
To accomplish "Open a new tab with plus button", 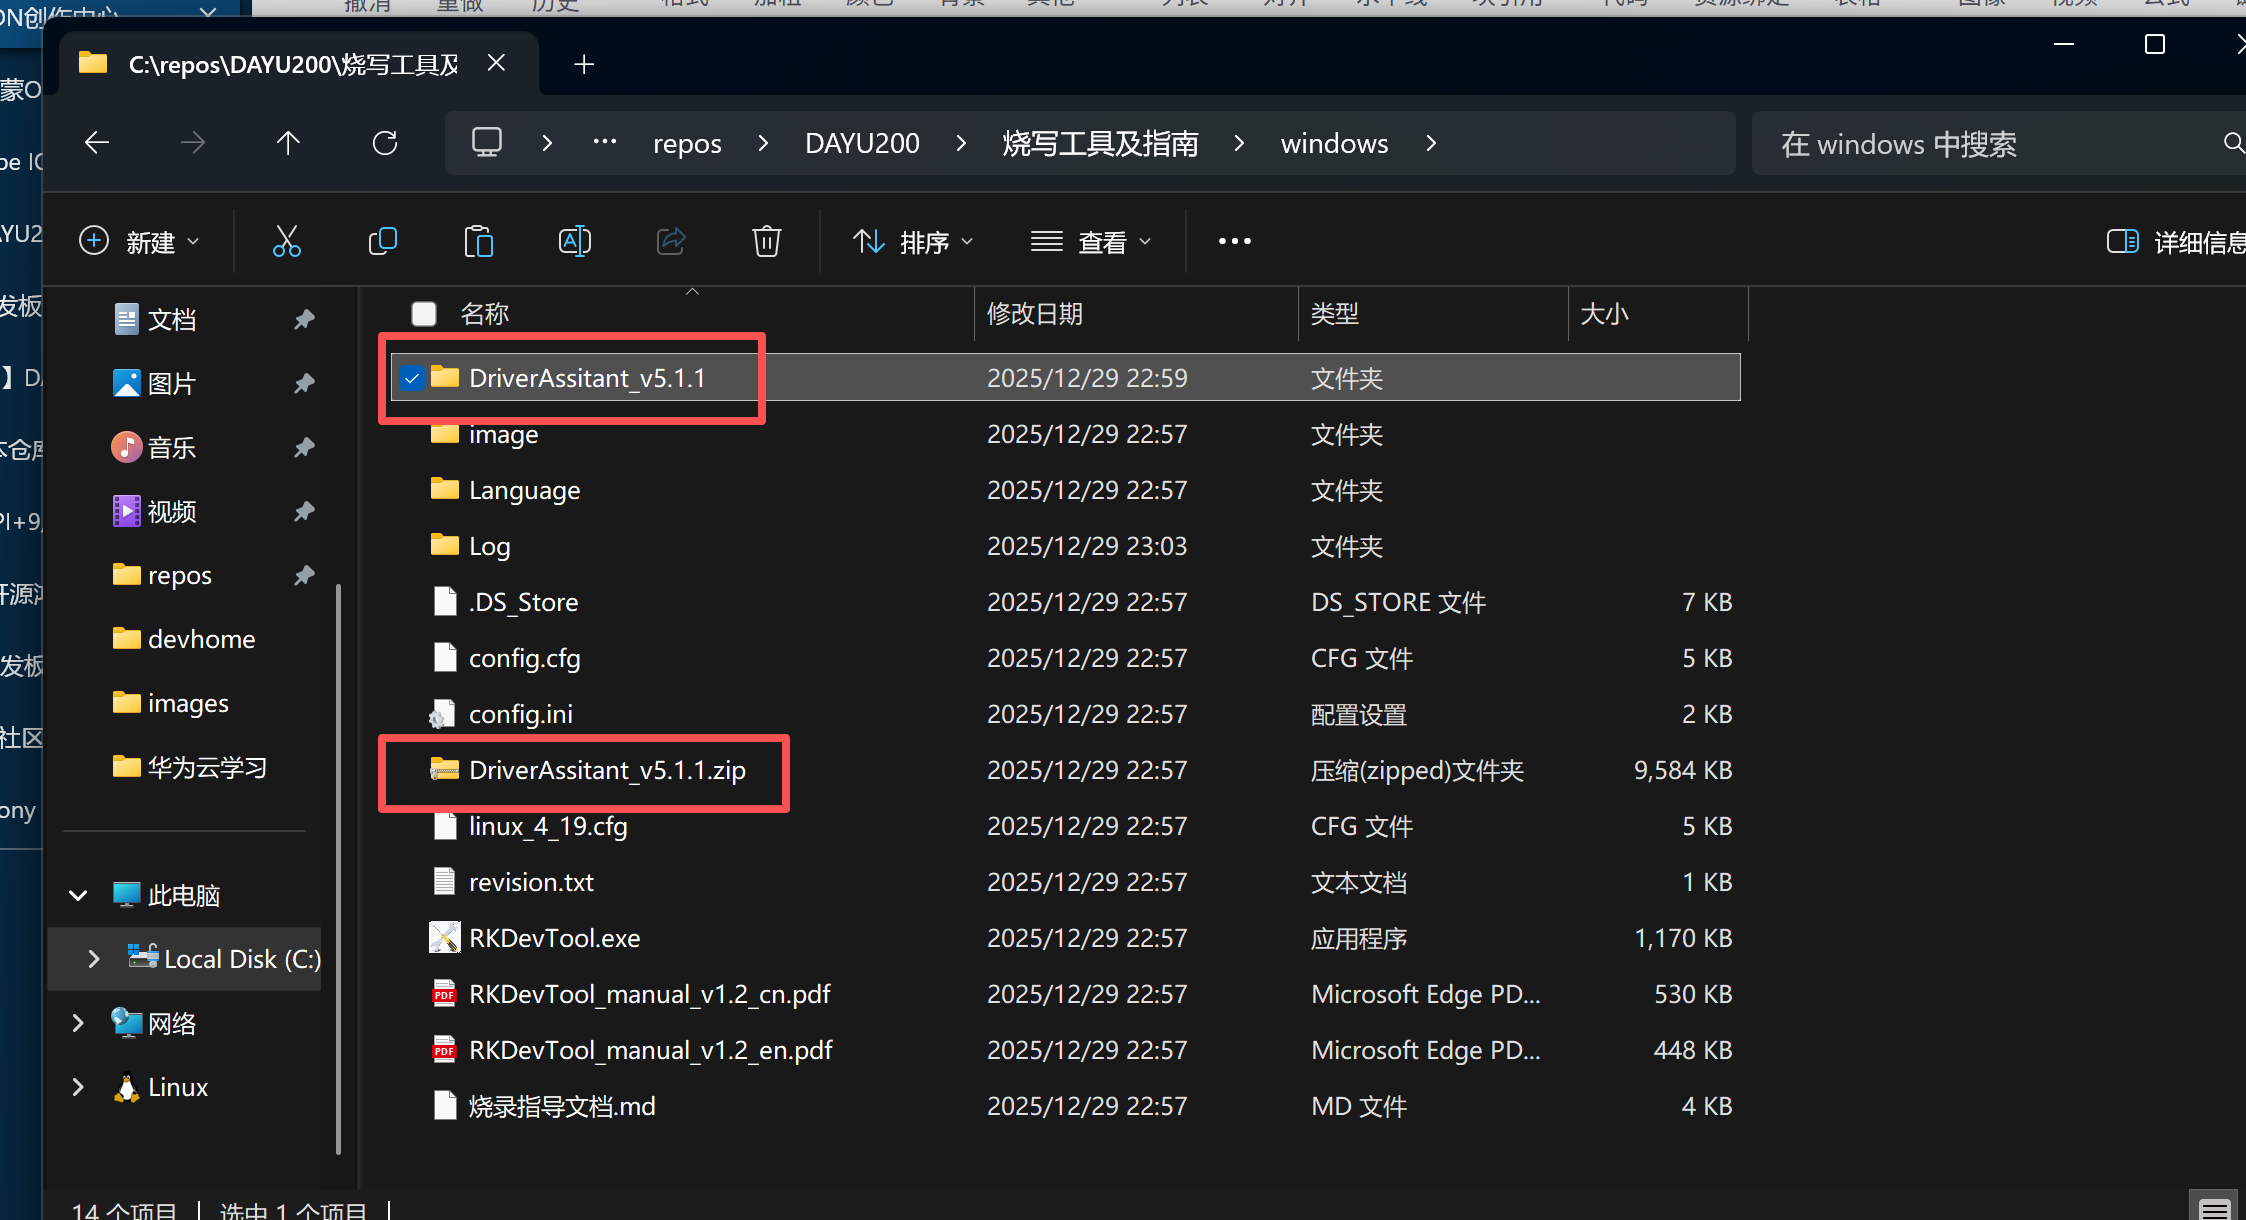I will [x=584, y=65].
